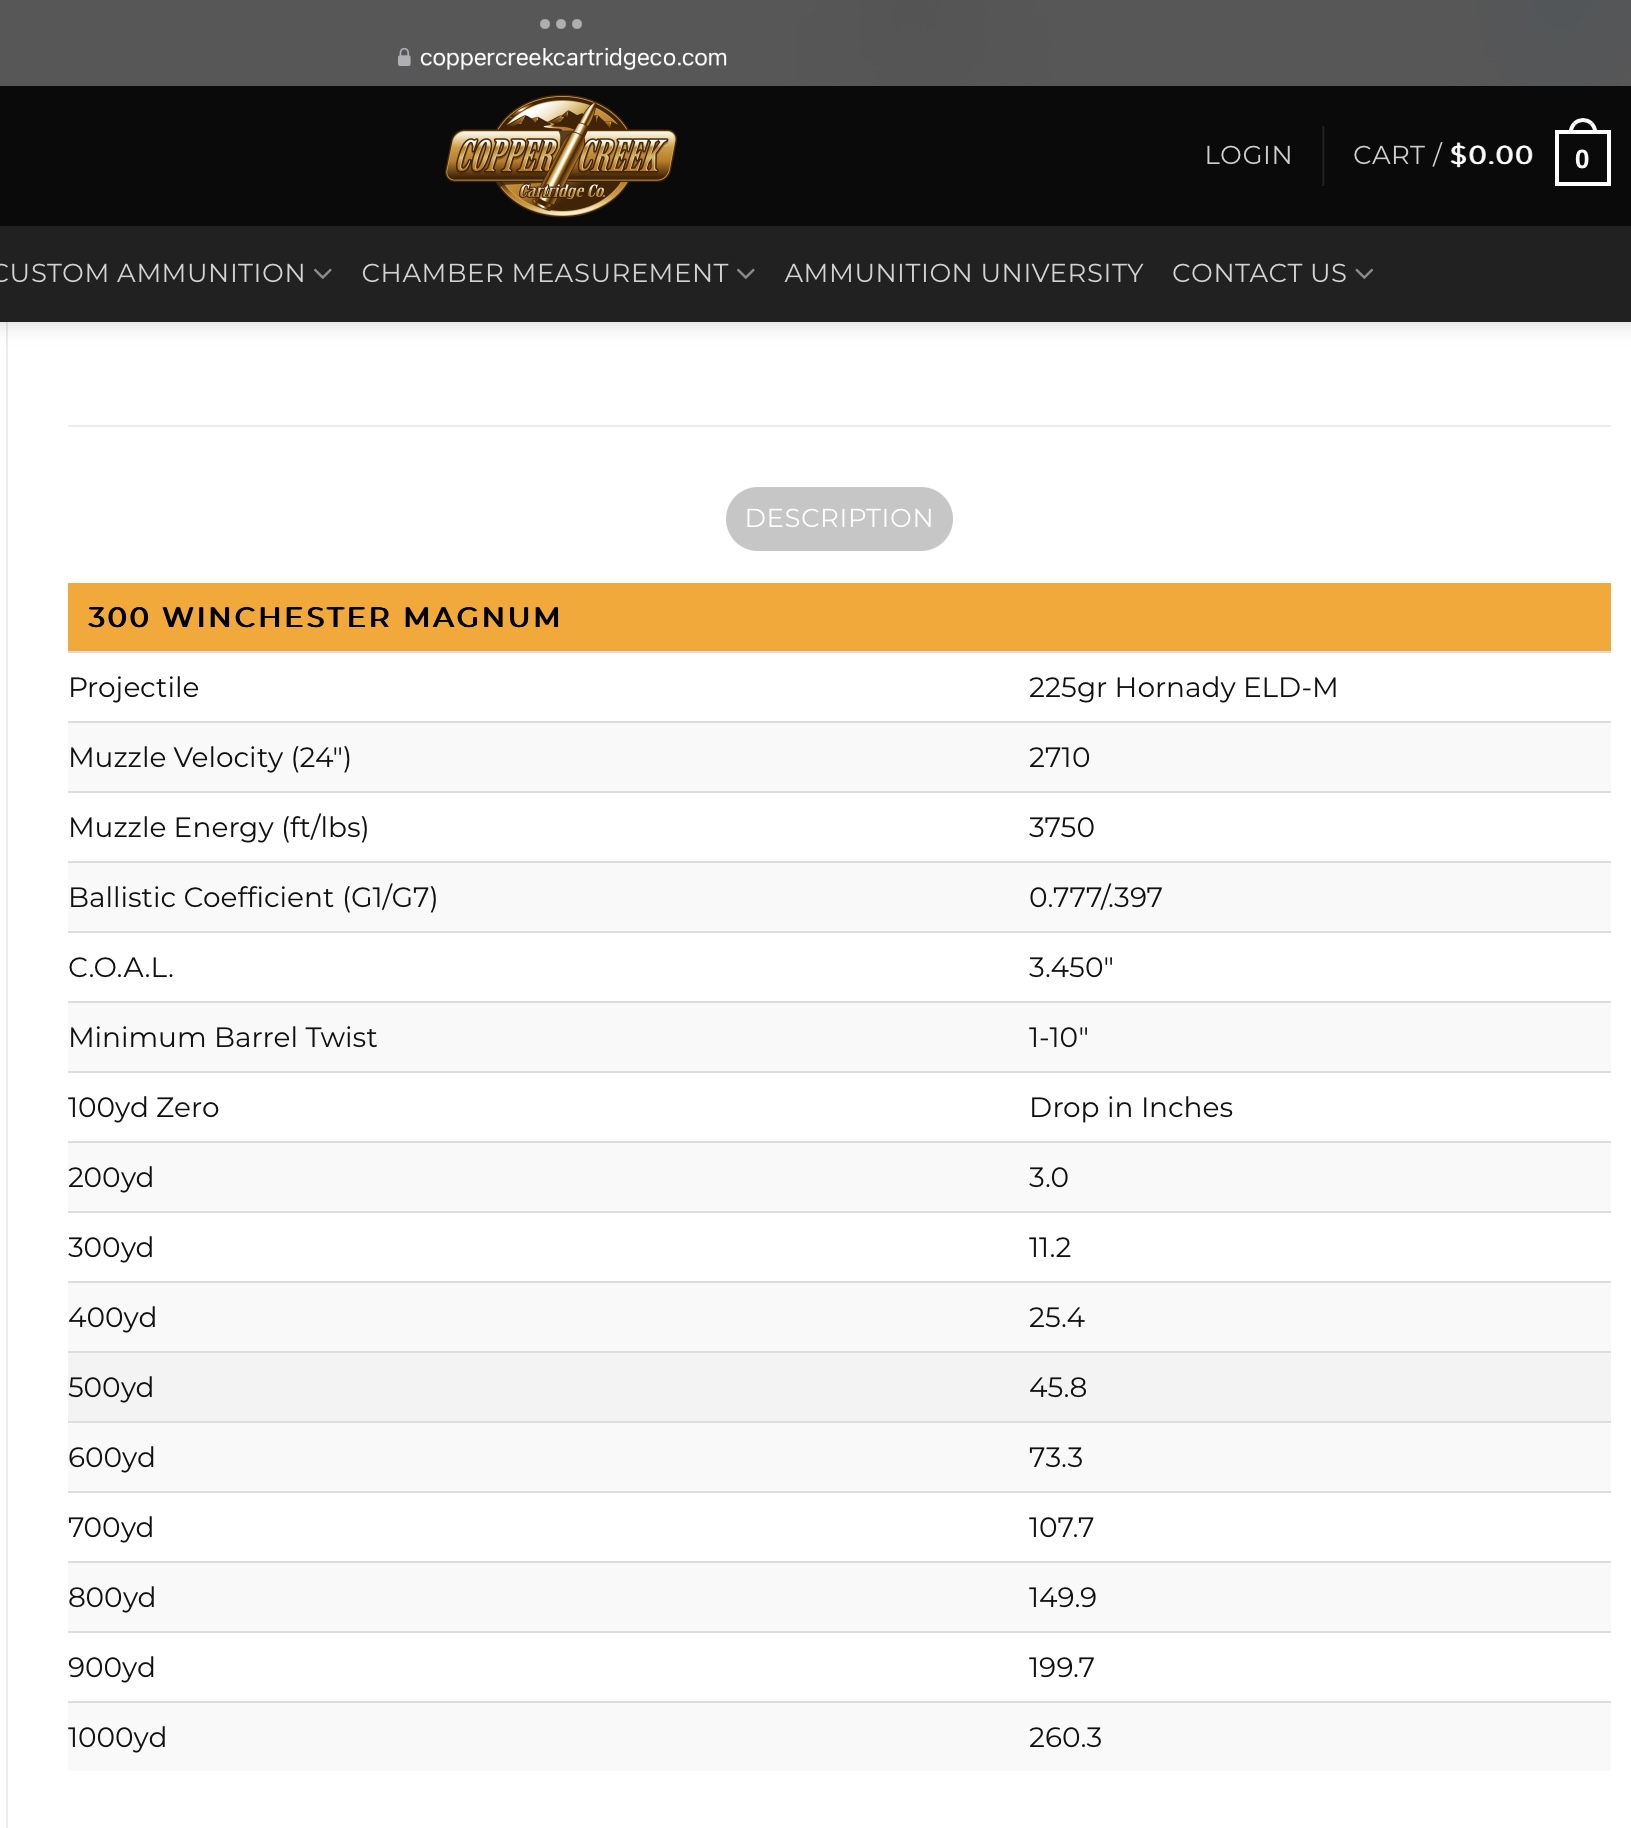The width and height of the screenshot is (1631, 1828).
Task: Click the '300yd' row label
Action: (111, 1248)
